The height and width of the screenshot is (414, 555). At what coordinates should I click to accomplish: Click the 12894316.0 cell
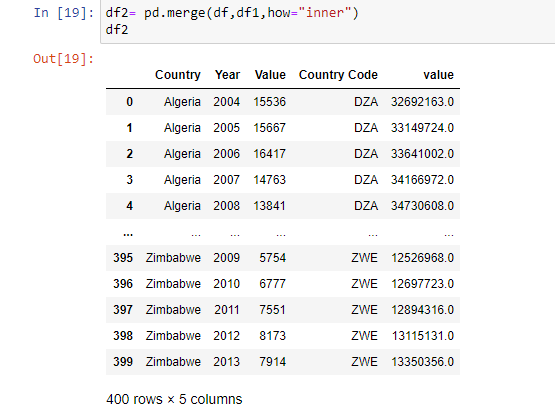[422, 310]
